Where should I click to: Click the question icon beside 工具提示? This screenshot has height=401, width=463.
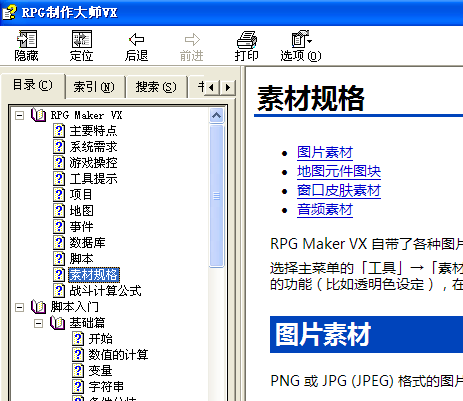59,179
